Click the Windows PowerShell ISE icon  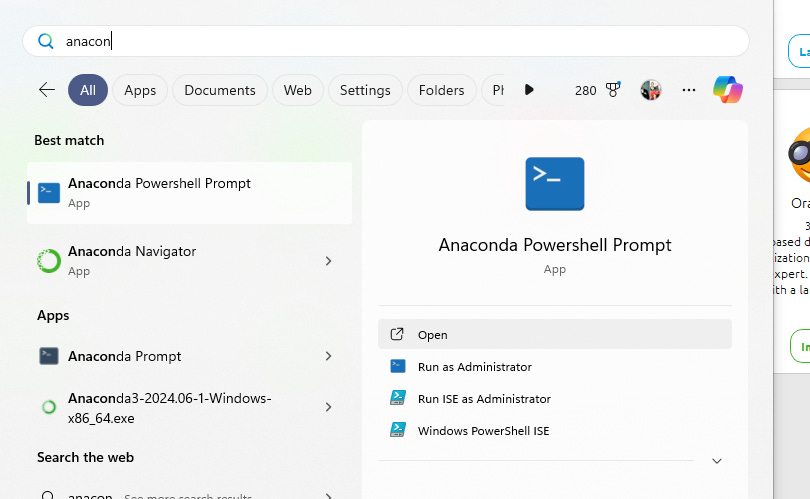pyautogui.click(x=398, y=430)
